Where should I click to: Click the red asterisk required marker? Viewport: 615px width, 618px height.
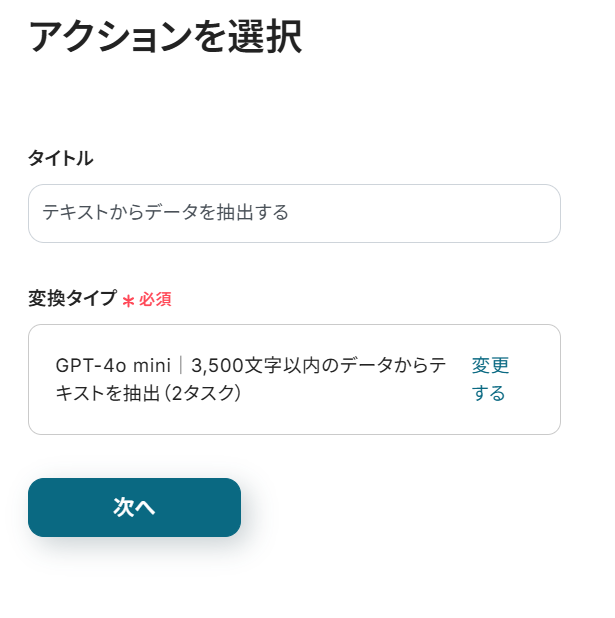coord(128,300)
